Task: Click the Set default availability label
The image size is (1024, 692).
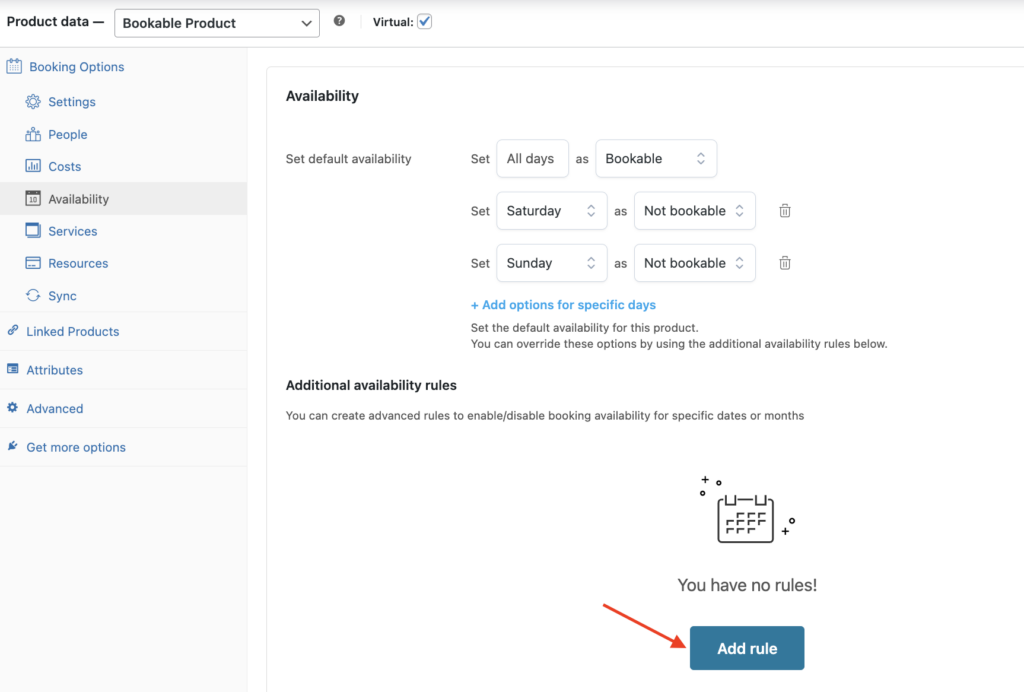Action: click(x=348, y=159)
